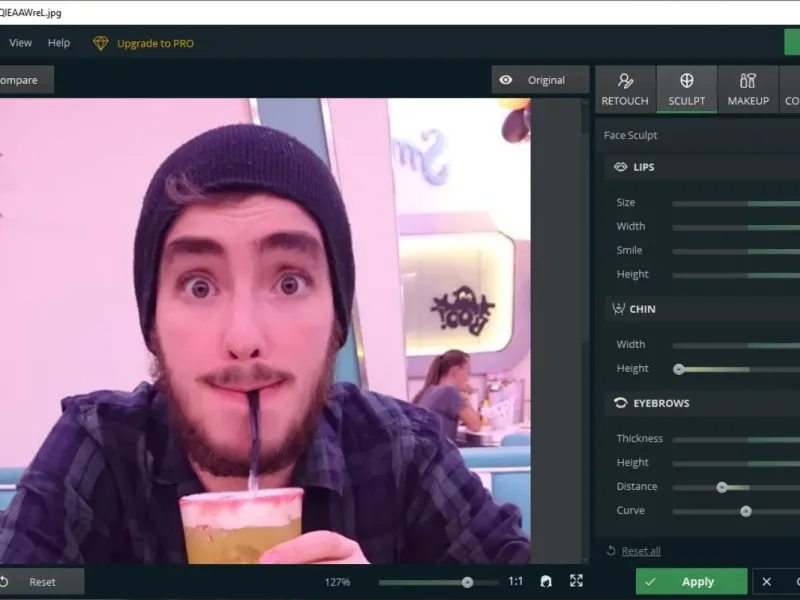Click the Retouch brush icon
The image size is (800, 600).
625,81
